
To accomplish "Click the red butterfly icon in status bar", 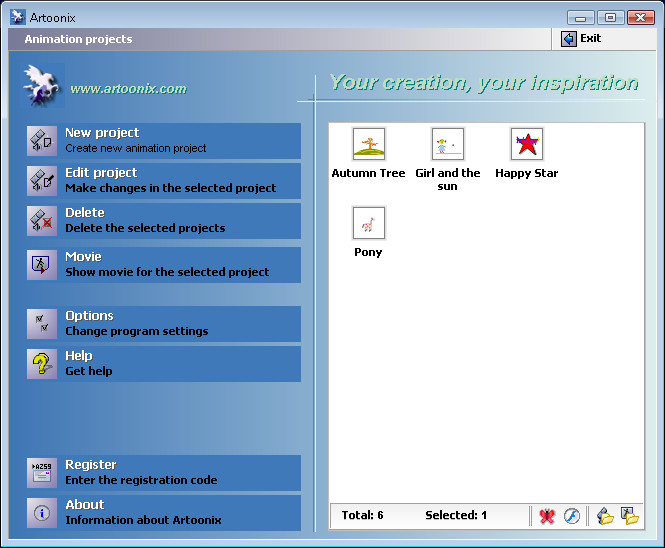I will pyautogui.click(x=547, y=516).
